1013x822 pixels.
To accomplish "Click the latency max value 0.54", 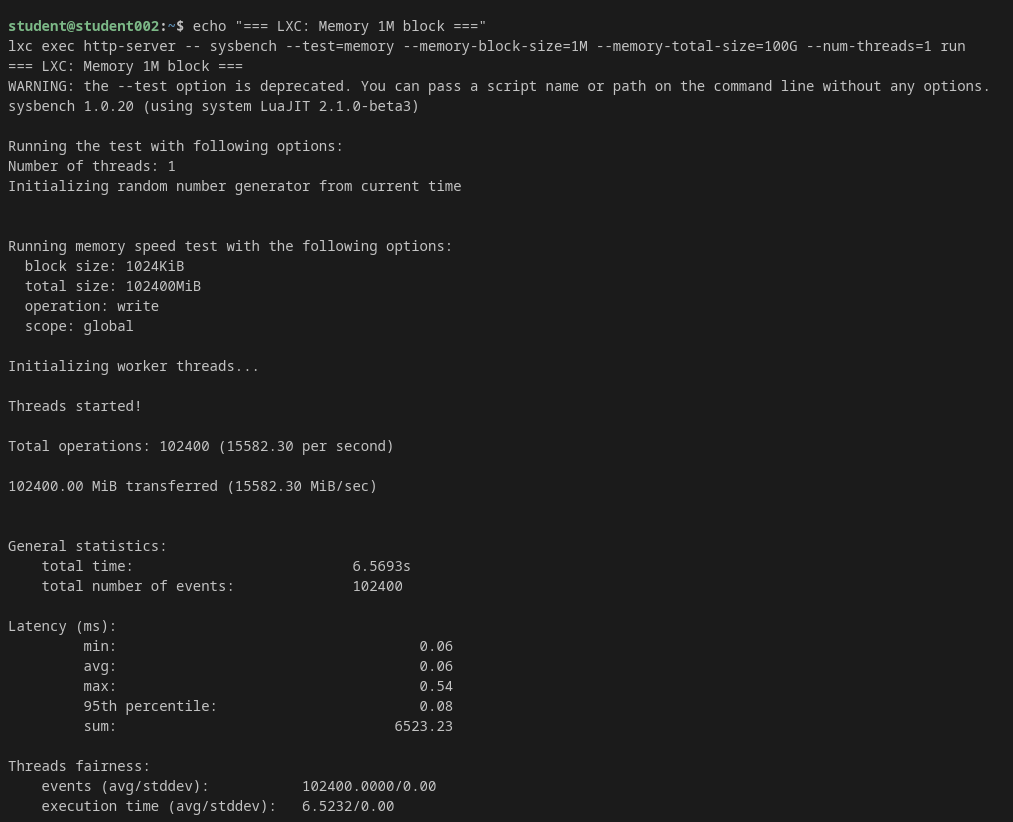I will [436, 687].
